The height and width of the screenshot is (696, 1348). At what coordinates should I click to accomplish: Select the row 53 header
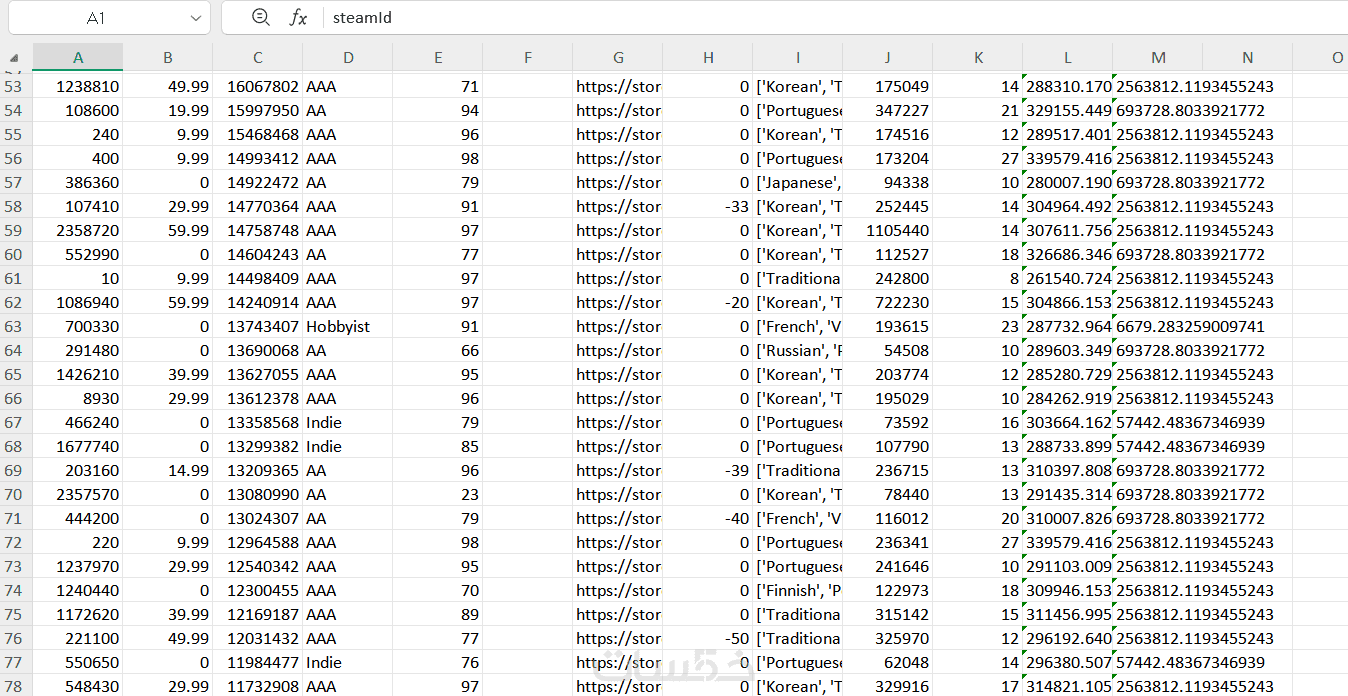(x=15, y=87)
